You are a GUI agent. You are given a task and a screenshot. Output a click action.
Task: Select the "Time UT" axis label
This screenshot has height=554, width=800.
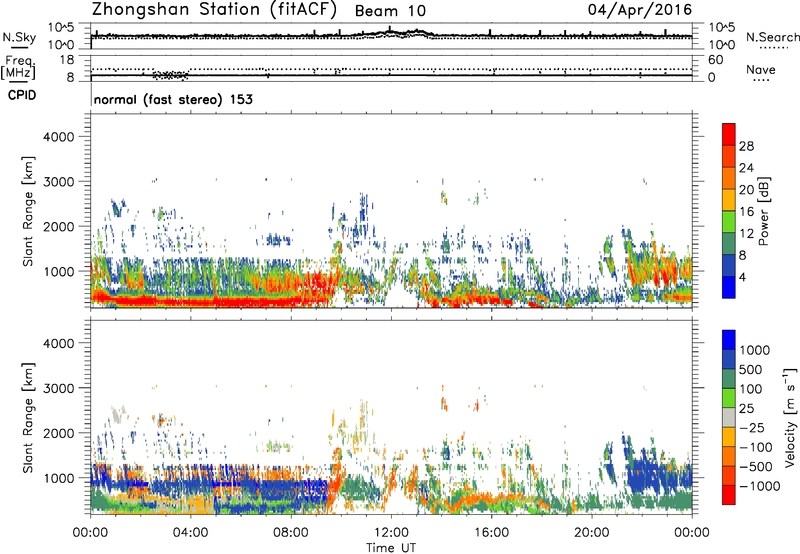click(x=391, y=548)
